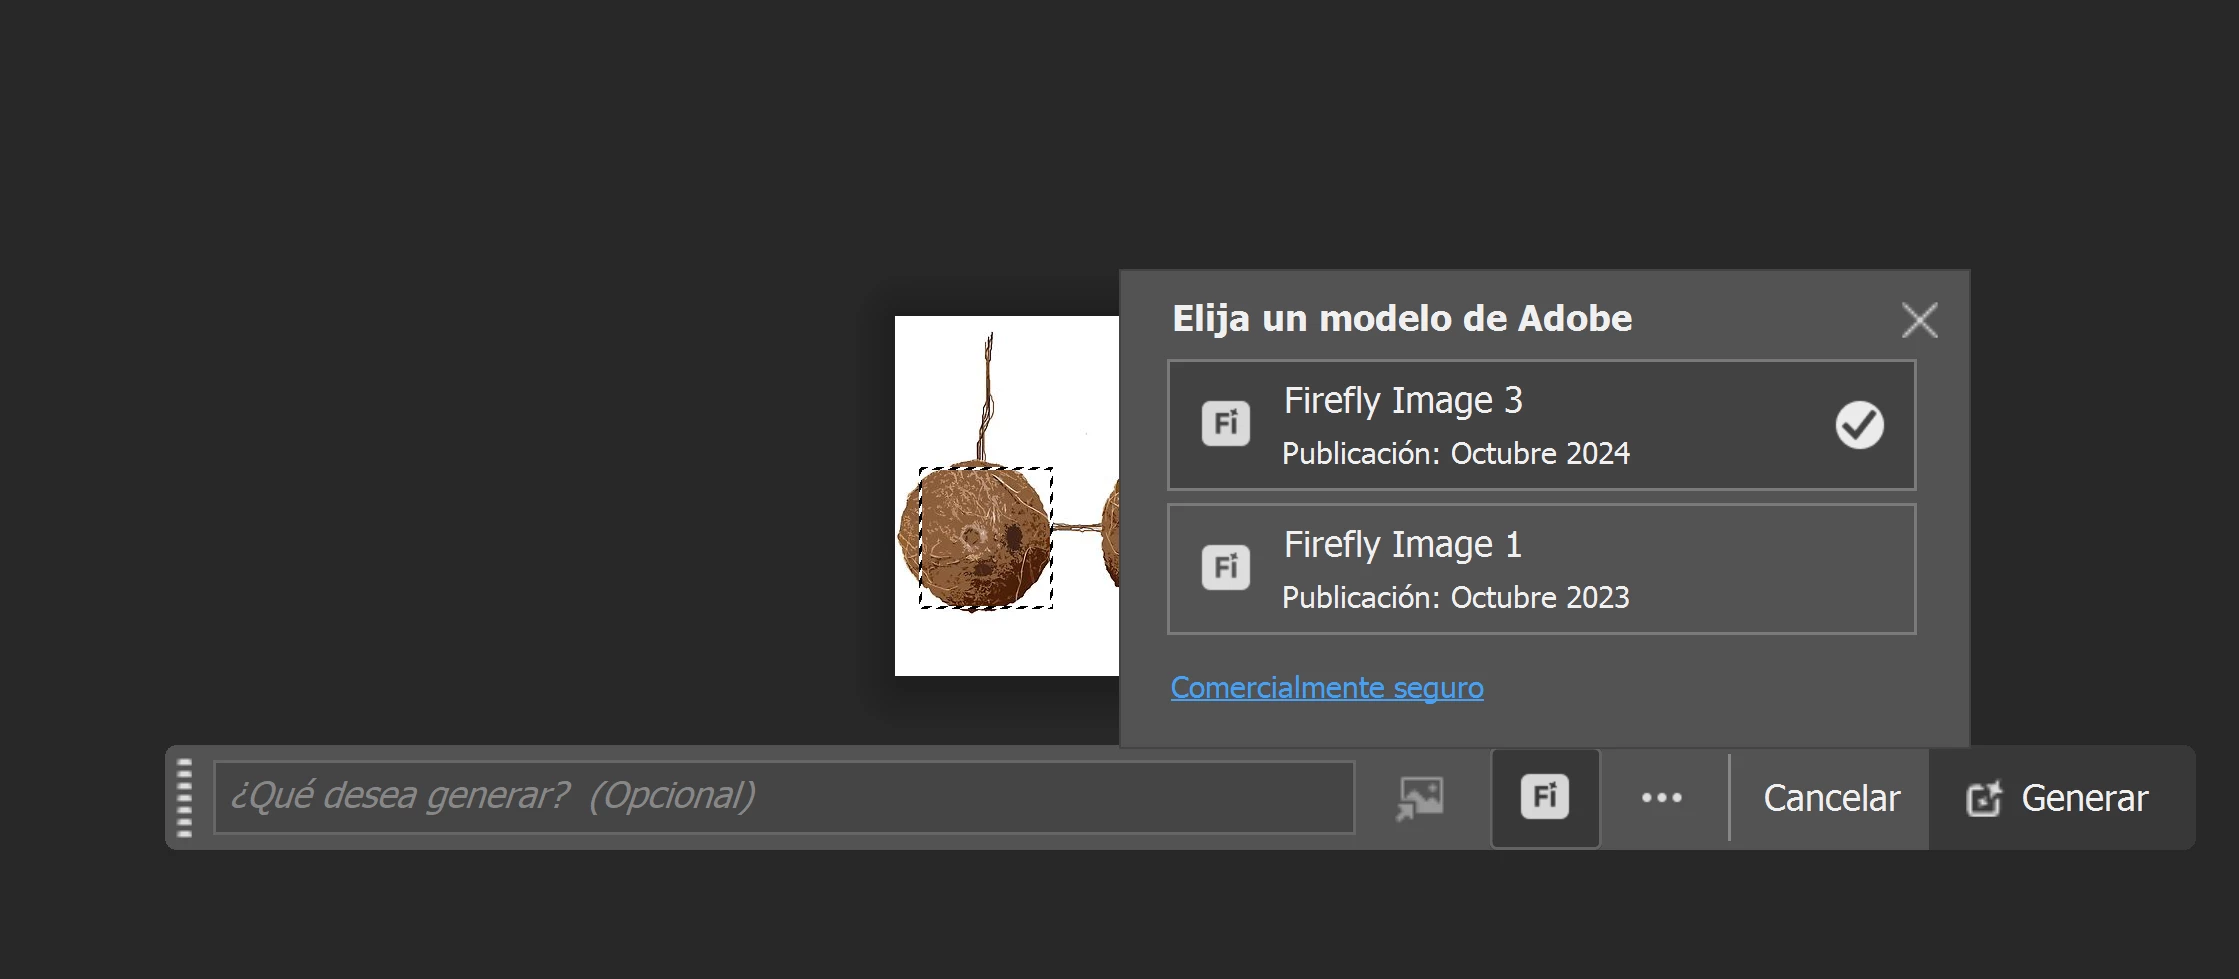Click the Fi icon beside Firefly Image 1

(x=1226, y=568)
